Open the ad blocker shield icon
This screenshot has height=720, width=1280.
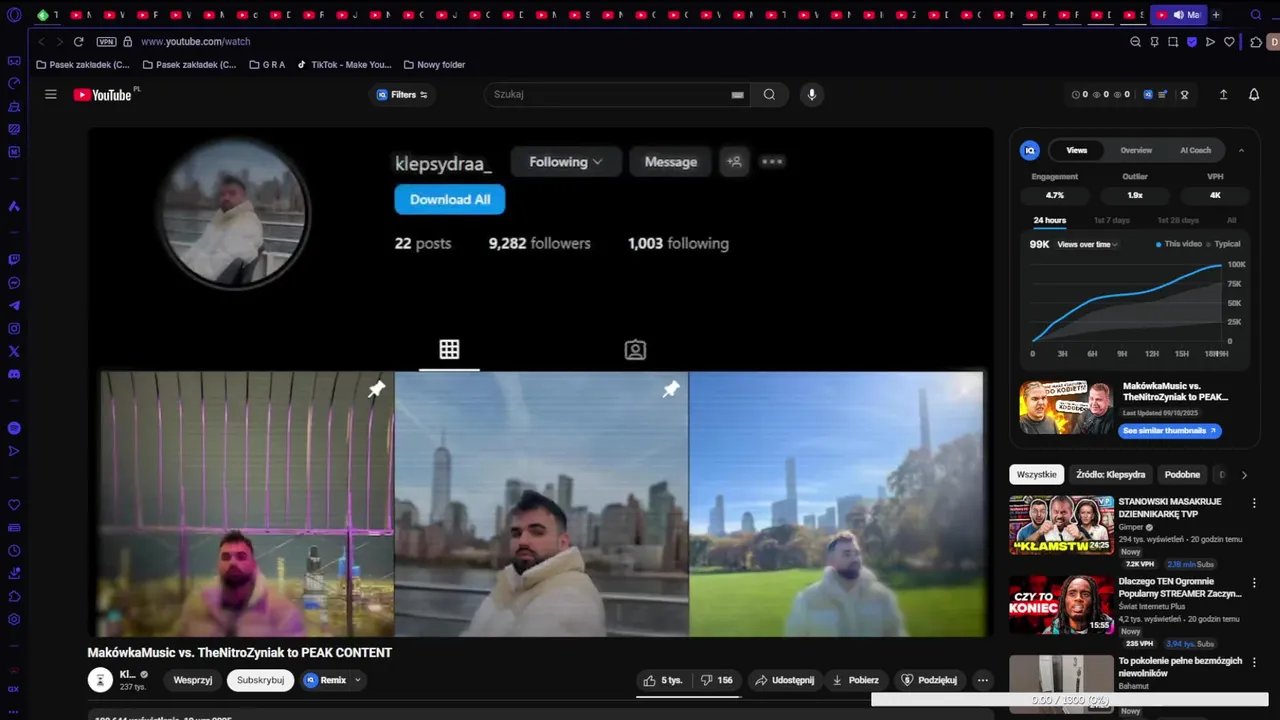click(1192, 42)
